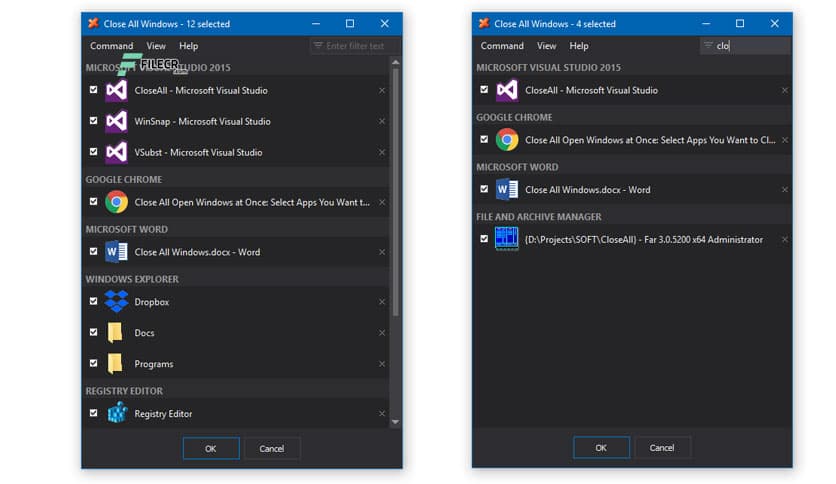Click the empty 'Enter filter text' field
The width and height of the screenshot is (836, 484).
358,46
